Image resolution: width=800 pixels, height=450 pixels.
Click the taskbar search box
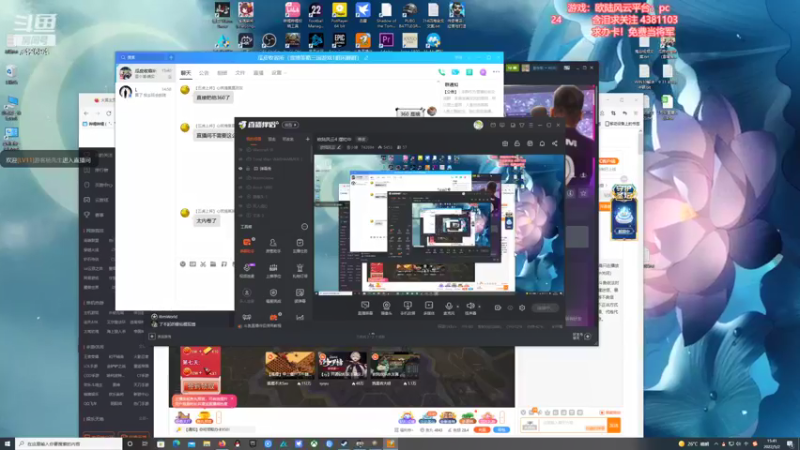pos(69,444)
